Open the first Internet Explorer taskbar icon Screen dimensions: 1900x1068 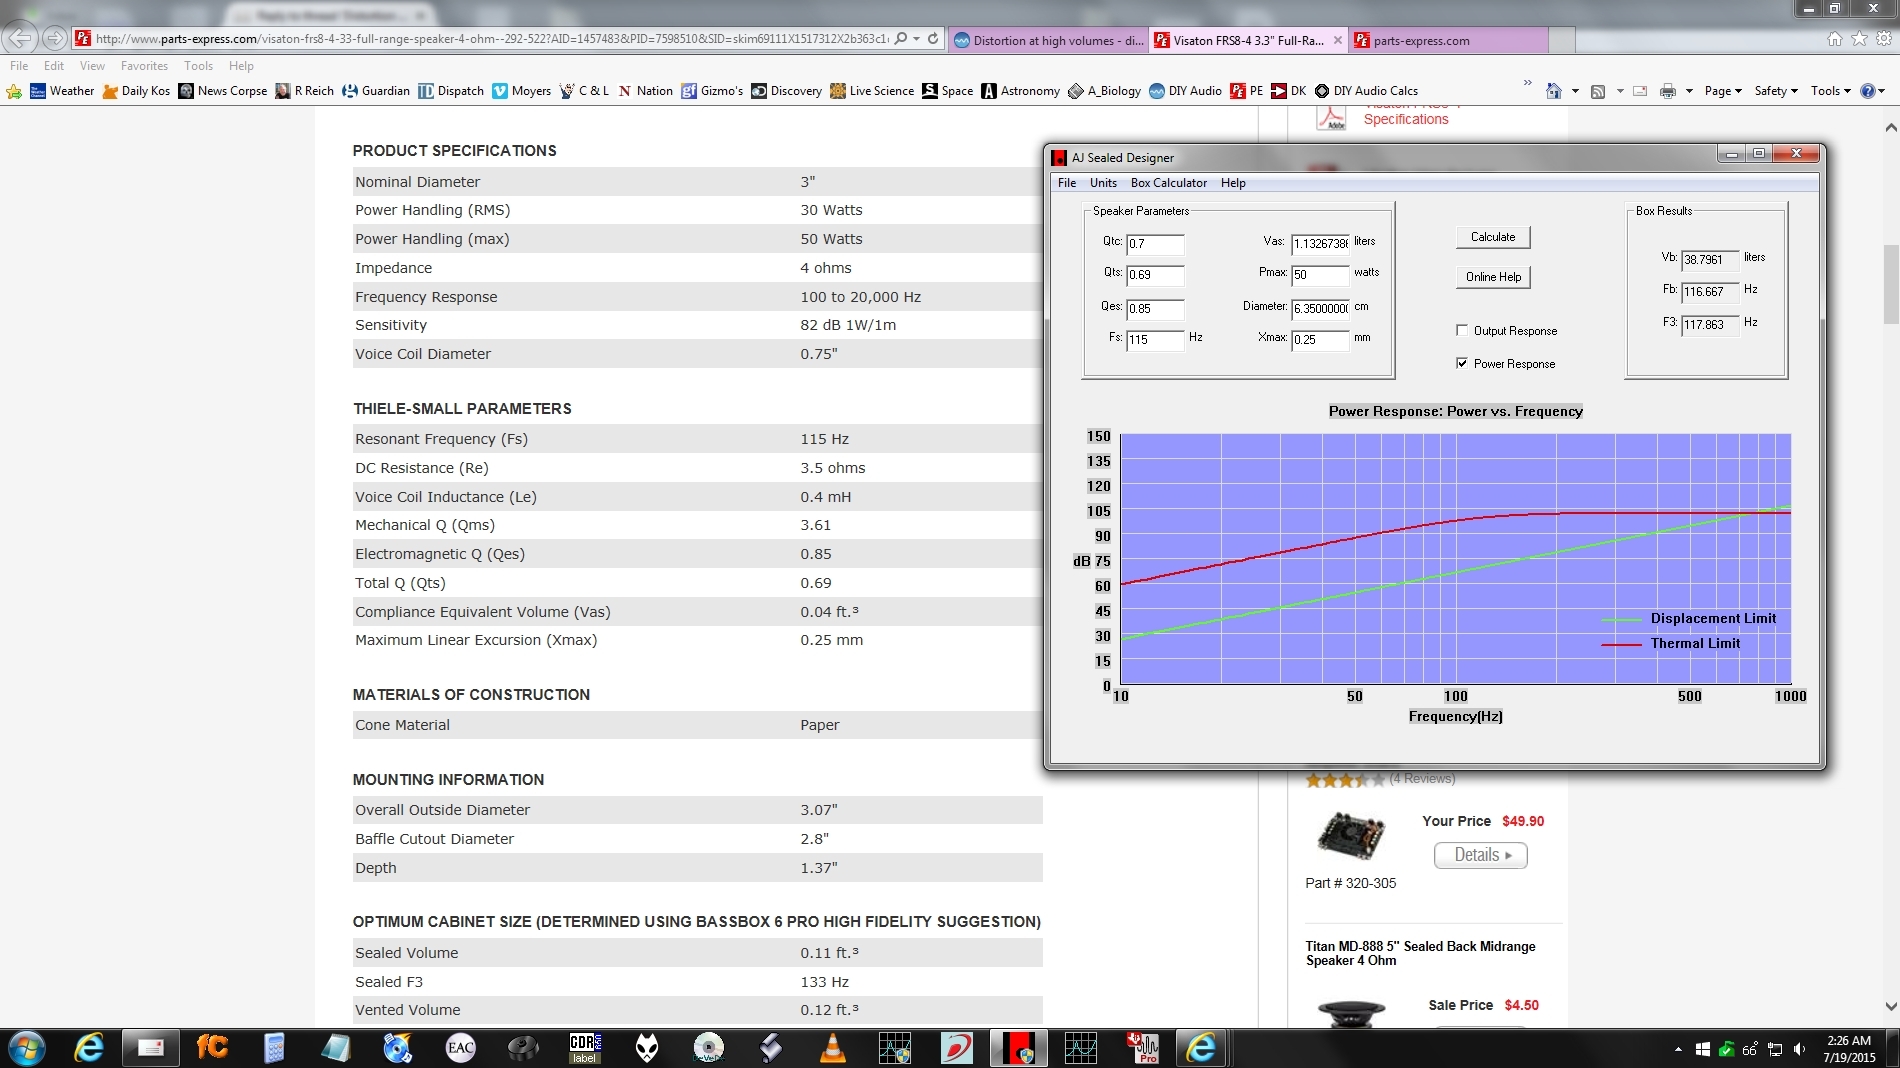point(89,1048)
